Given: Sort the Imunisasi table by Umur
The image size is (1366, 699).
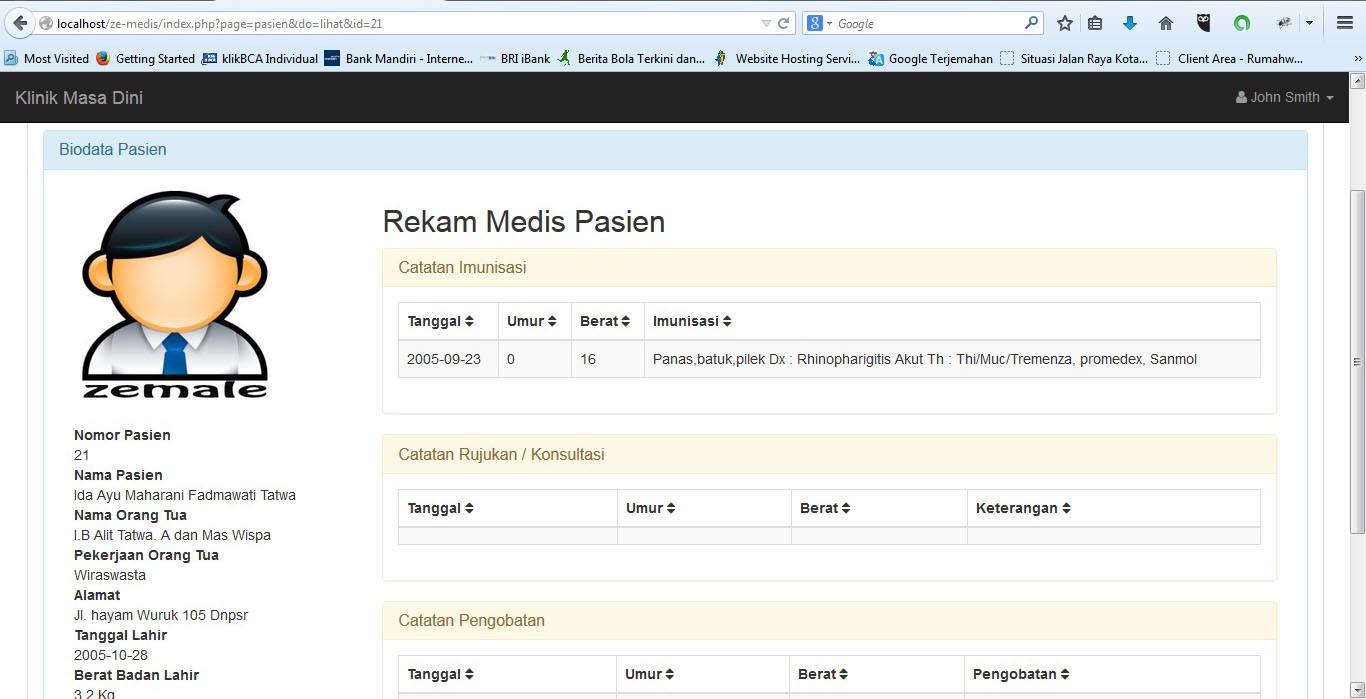Looking at the screenshot, I should click(x=531, y=321).
